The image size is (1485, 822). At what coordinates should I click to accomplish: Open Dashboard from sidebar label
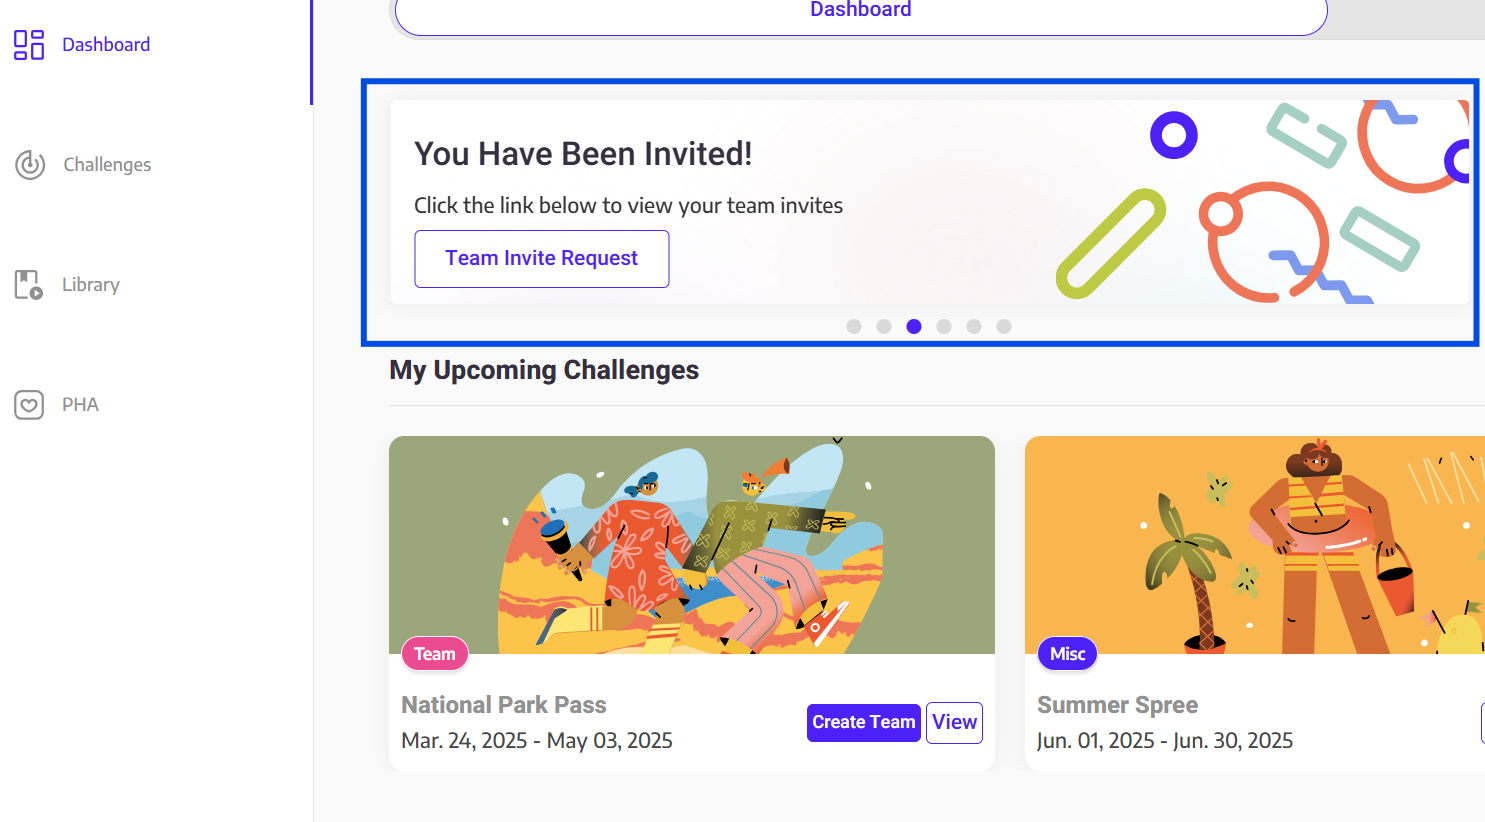tap(106, 45)
